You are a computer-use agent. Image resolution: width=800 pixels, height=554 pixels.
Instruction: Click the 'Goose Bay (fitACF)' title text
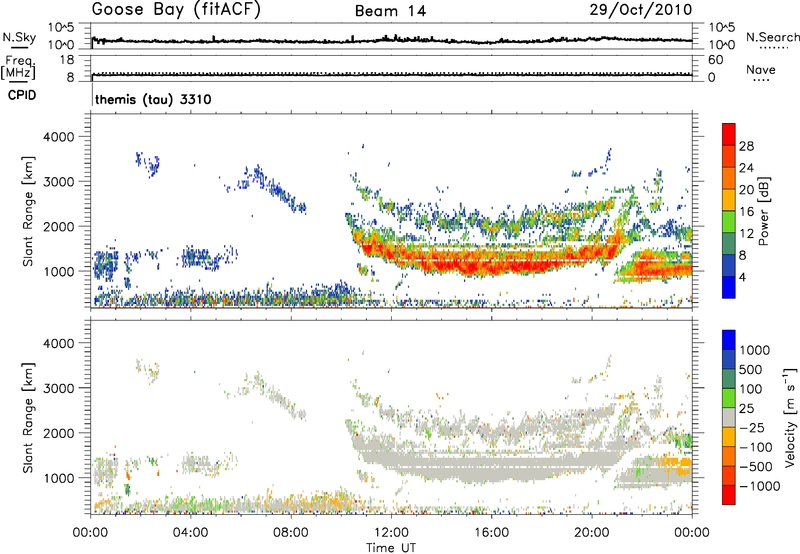pyautogui.click(x=176, y=10)
